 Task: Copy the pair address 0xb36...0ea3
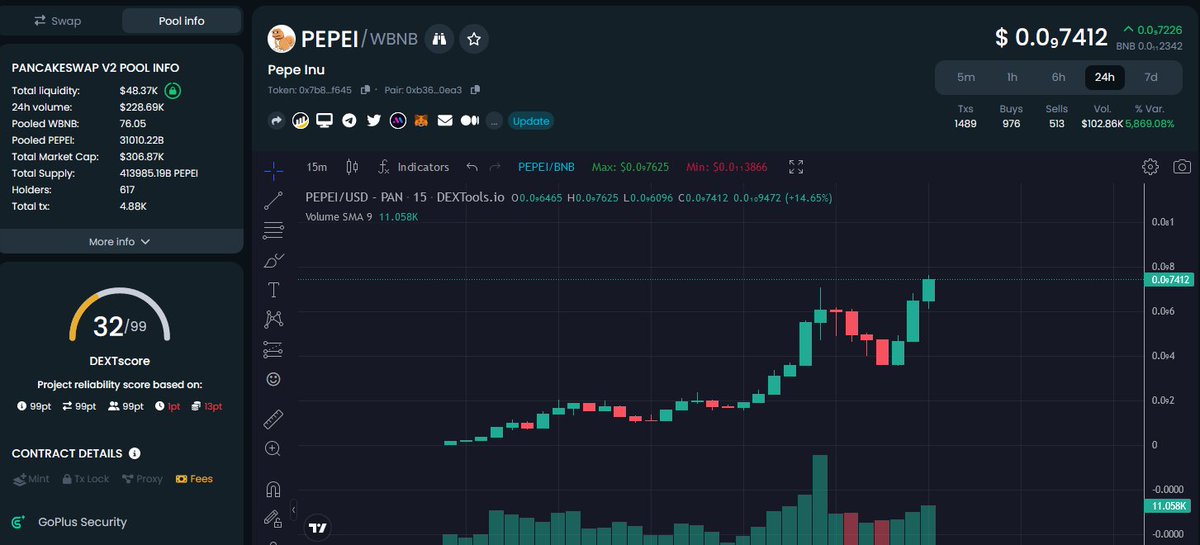pos(475,90)
